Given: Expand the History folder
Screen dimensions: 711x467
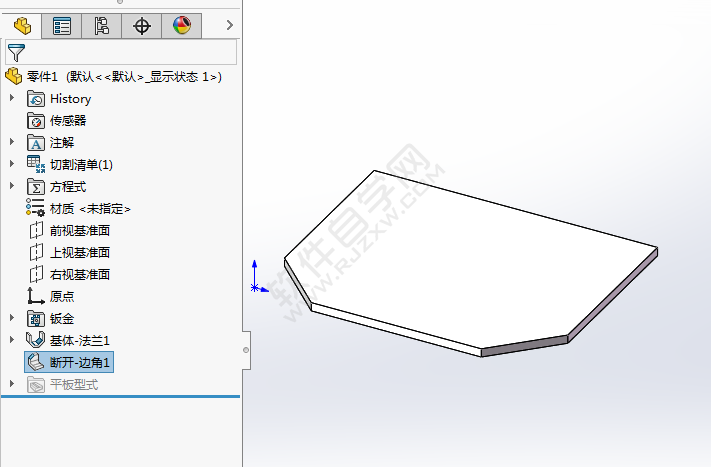Looking at the screenshot, I should tap(12, 98).
